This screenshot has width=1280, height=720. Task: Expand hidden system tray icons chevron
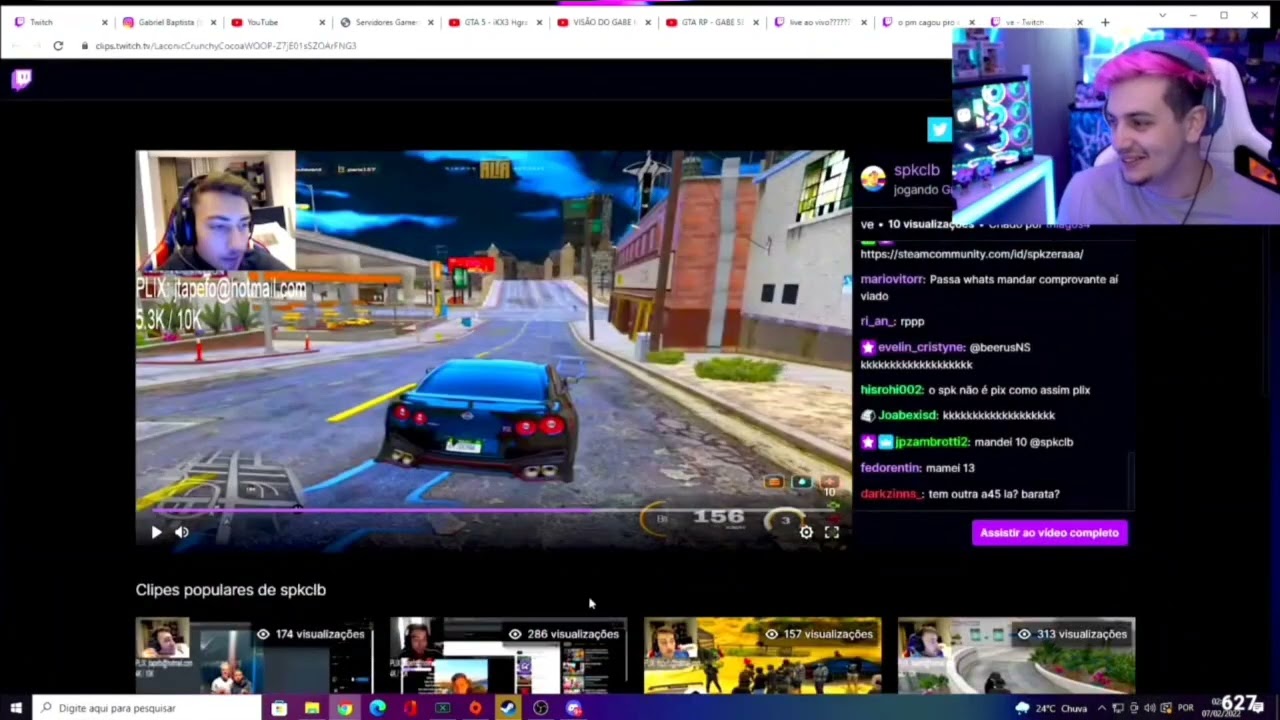click(x=1102, y=708)
